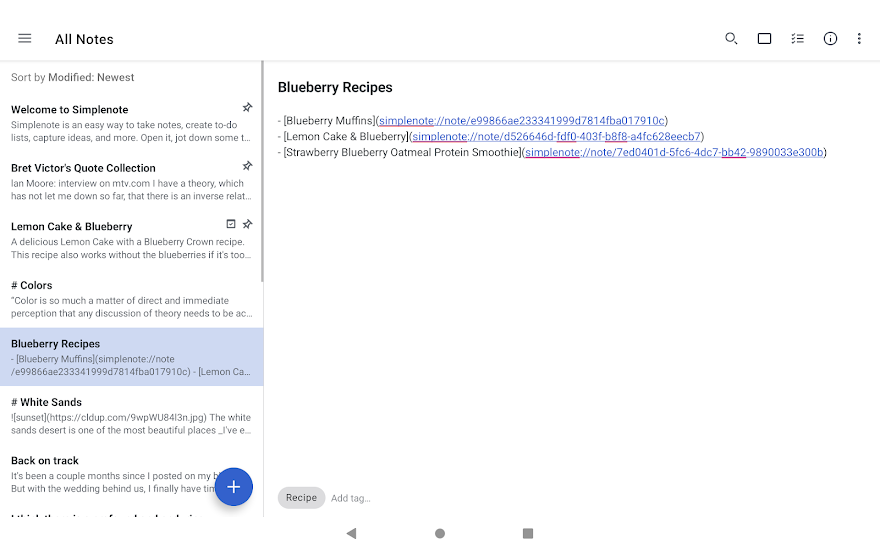This screenshot has height=550, width=880.
Task: Tap the Android back navigation button
Action: 351,533
